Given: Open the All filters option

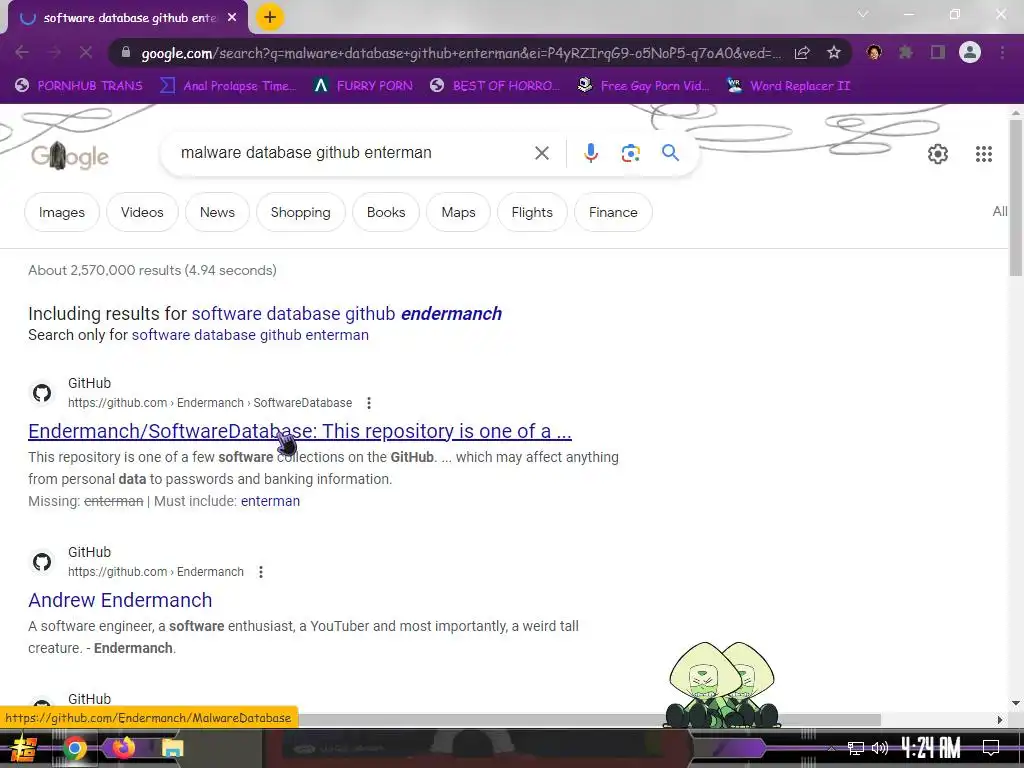Looking at the screenshot, I should [1000, 211].
